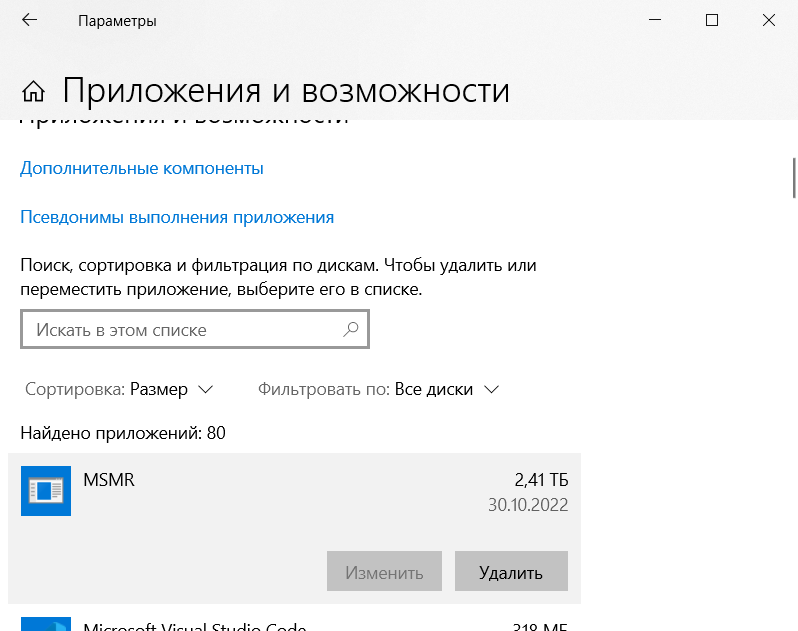Click the Удалить button for MSMR
Screen dimensions: 798x631
[511, 571]
